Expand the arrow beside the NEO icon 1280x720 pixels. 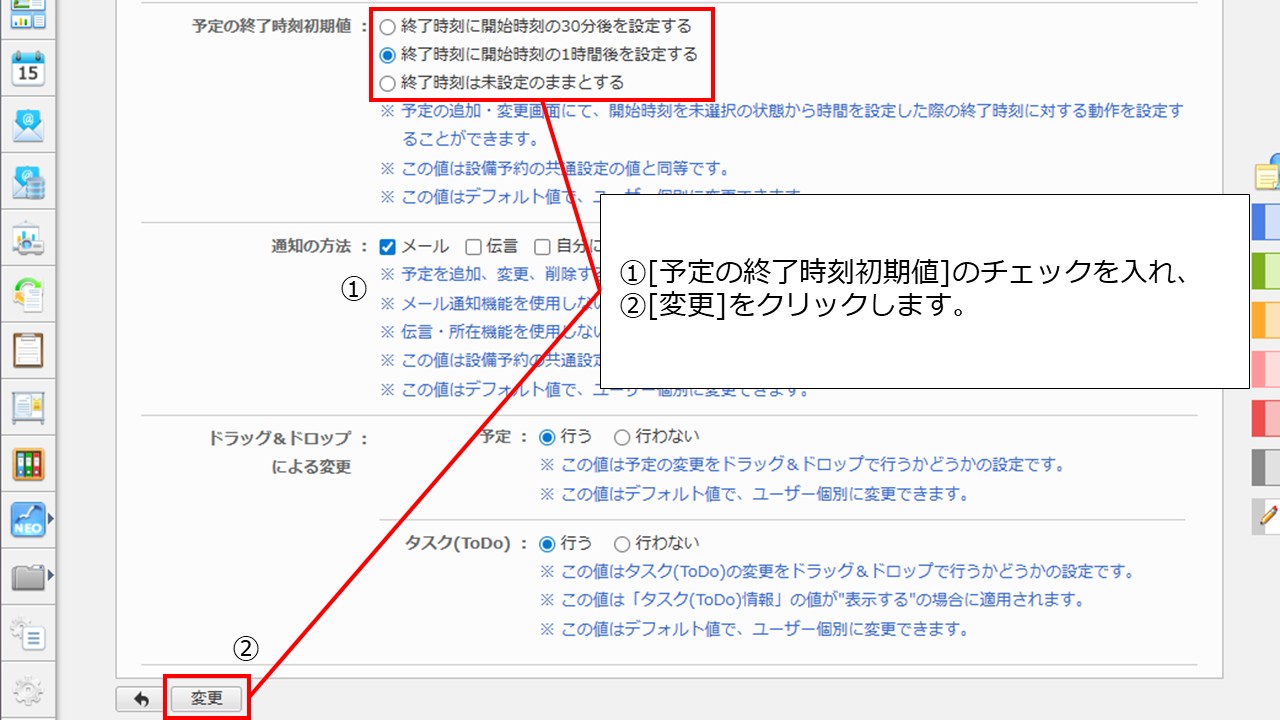pos(50,519)
